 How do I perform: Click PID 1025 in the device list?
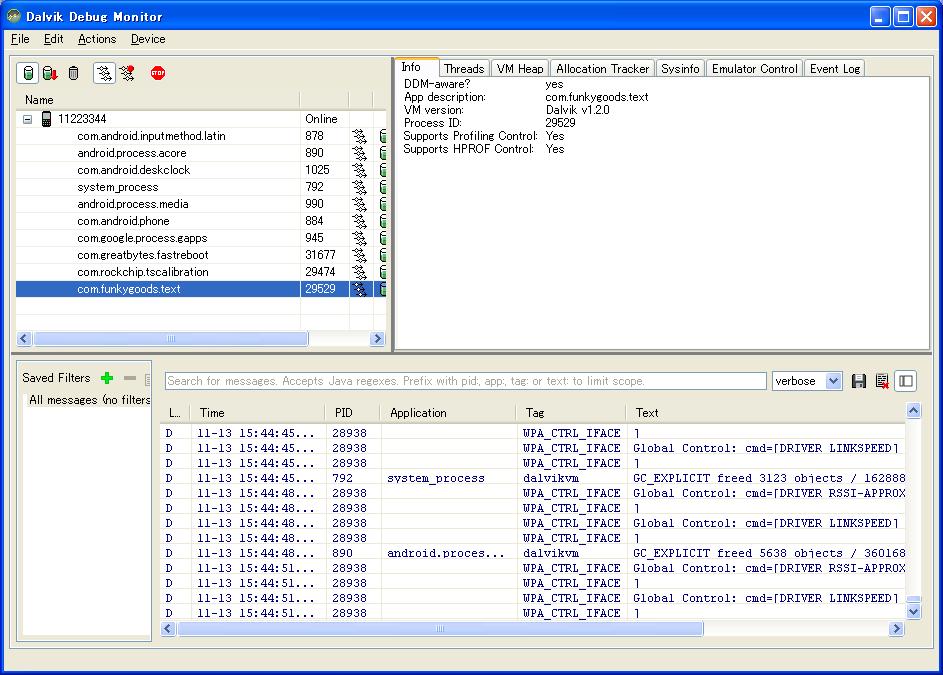pyautogui.click(x=317, y=170)
